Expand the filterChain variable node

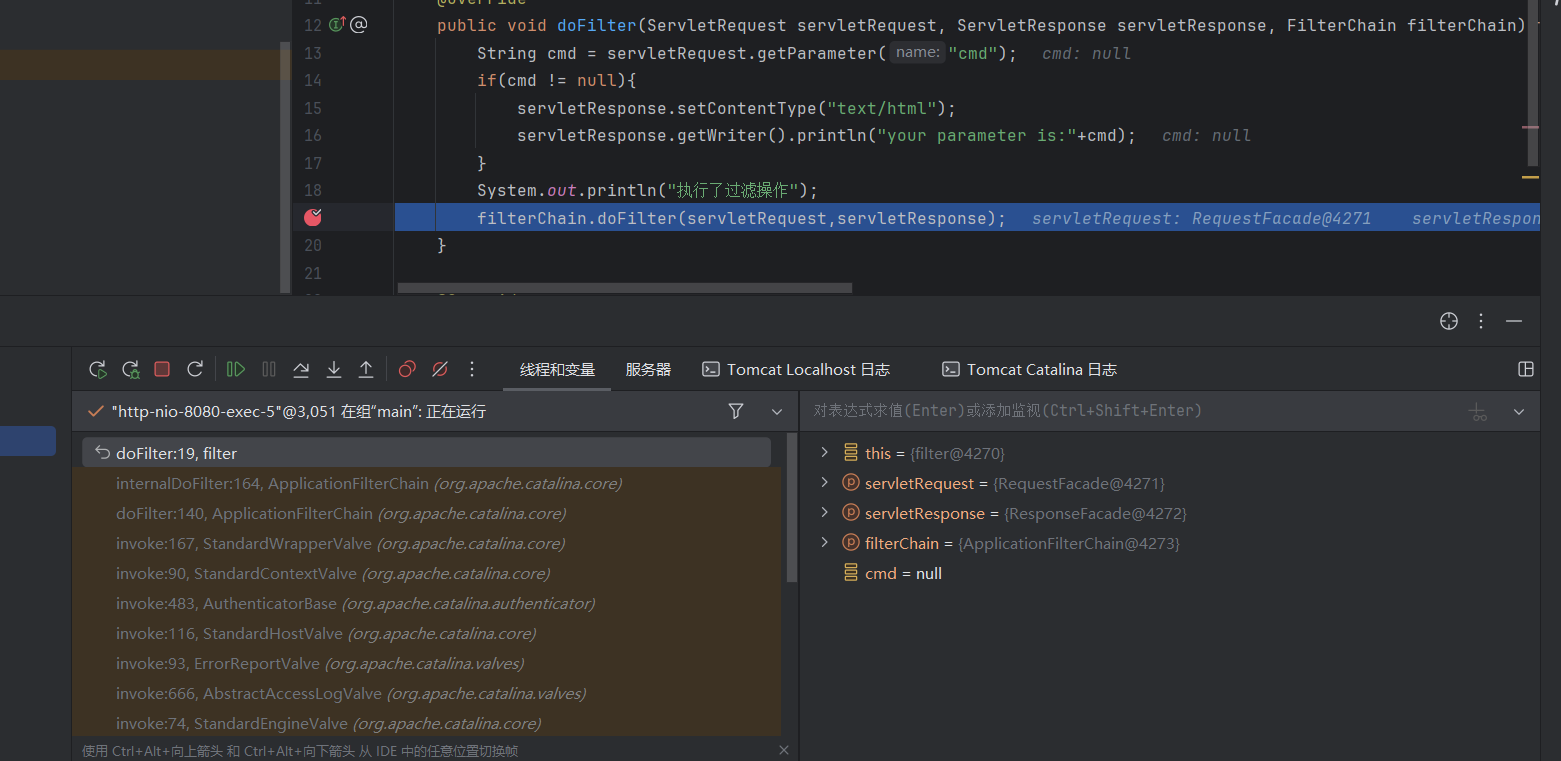824,543
